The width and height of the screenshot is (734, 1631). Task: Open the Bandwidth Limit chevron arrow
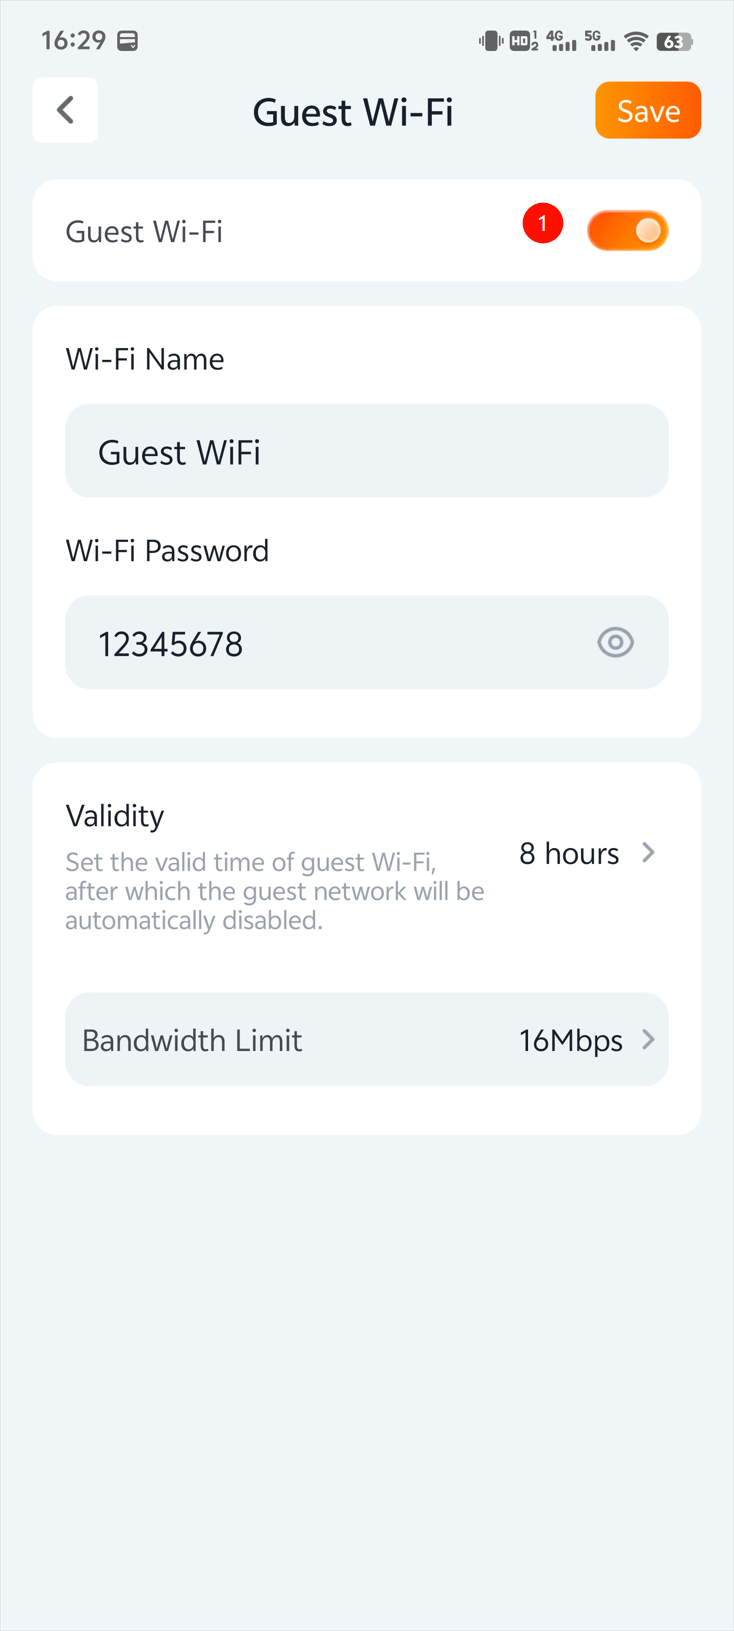tap(649, 1040)
